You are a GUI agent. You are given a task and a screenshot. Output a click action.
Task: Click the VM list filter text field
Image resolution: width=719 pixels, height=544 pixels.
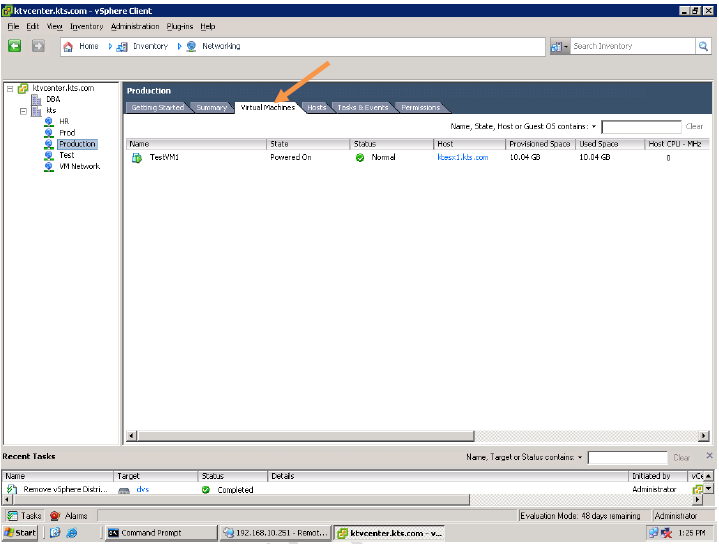(641, 127)
